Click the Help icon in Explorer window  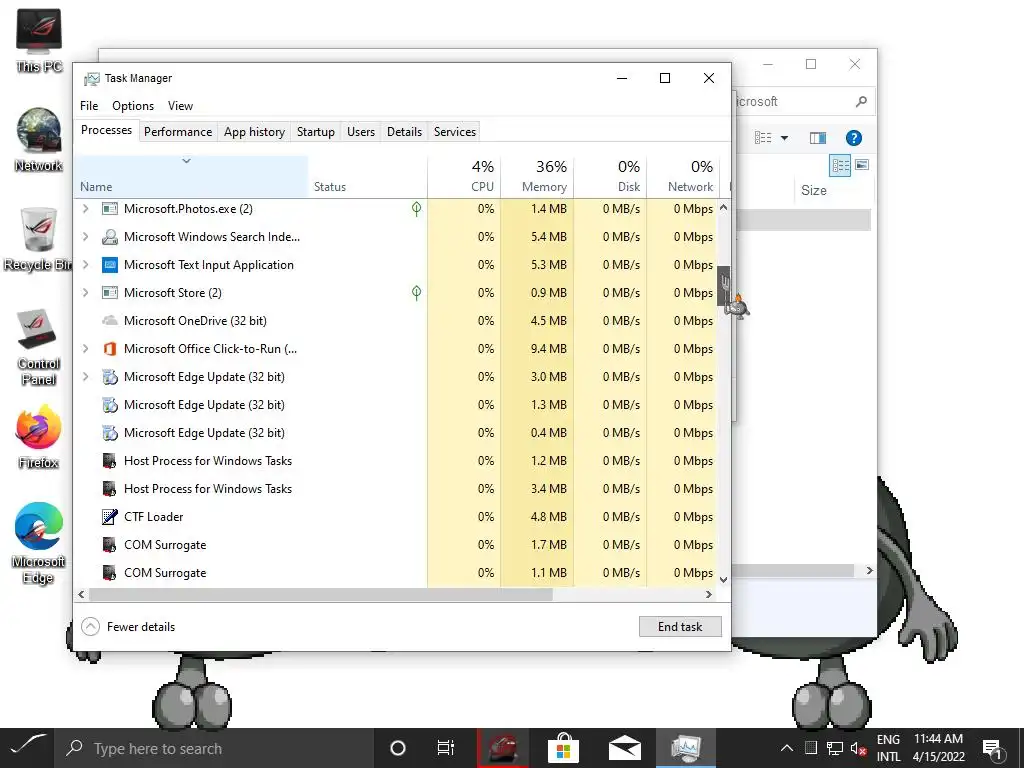click(x=853, y=138)
